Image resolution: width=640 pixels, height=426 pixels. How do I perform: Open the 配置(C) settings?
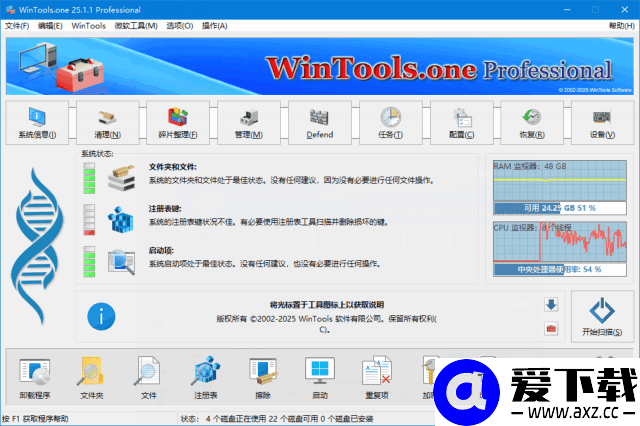pos(462,123)
